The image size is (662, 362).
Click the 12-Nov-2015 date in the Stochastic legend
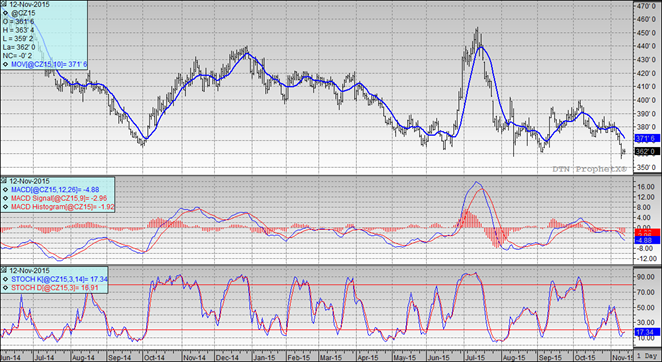point(29,270)
